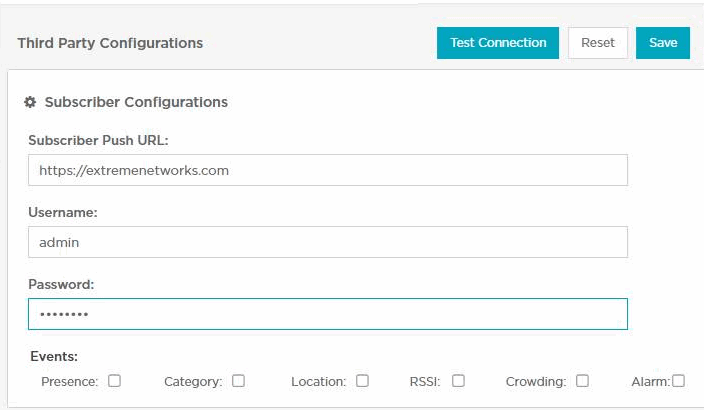Focus the Subscriber Push URL field
Viewport: 704px width, 410px height.
click(x=327, y=170)
